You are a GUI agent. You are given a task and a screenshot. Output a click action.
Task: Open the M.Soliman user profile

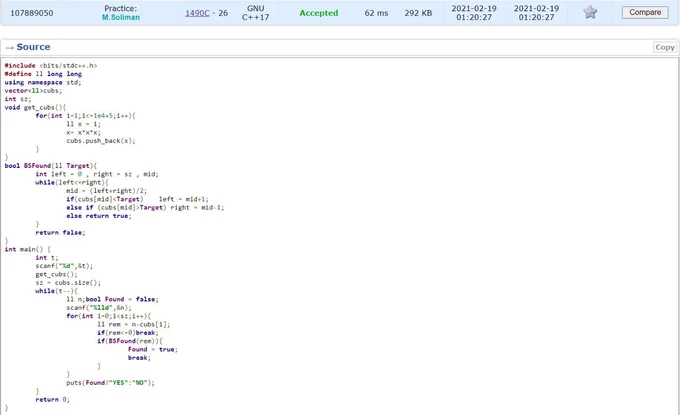pos(121,17)
